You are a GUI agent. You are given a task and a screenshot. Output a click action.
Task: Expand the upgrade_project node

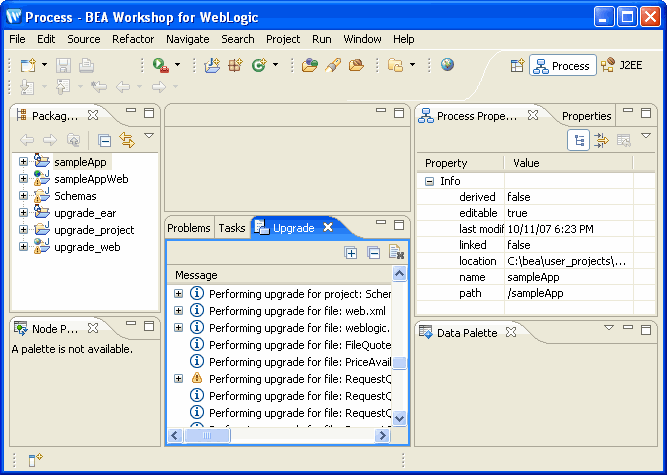coord(23,230)
